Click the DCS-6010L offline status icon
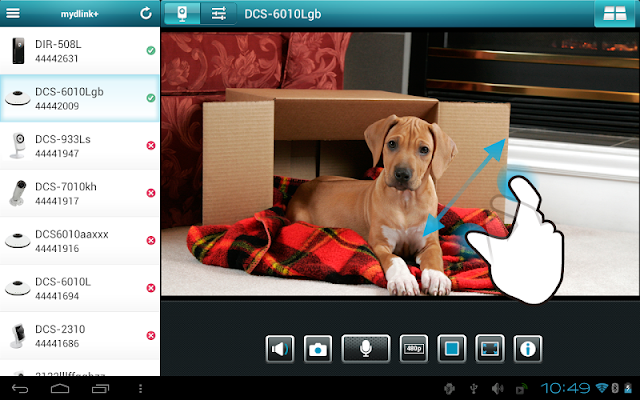 [151, 288]
